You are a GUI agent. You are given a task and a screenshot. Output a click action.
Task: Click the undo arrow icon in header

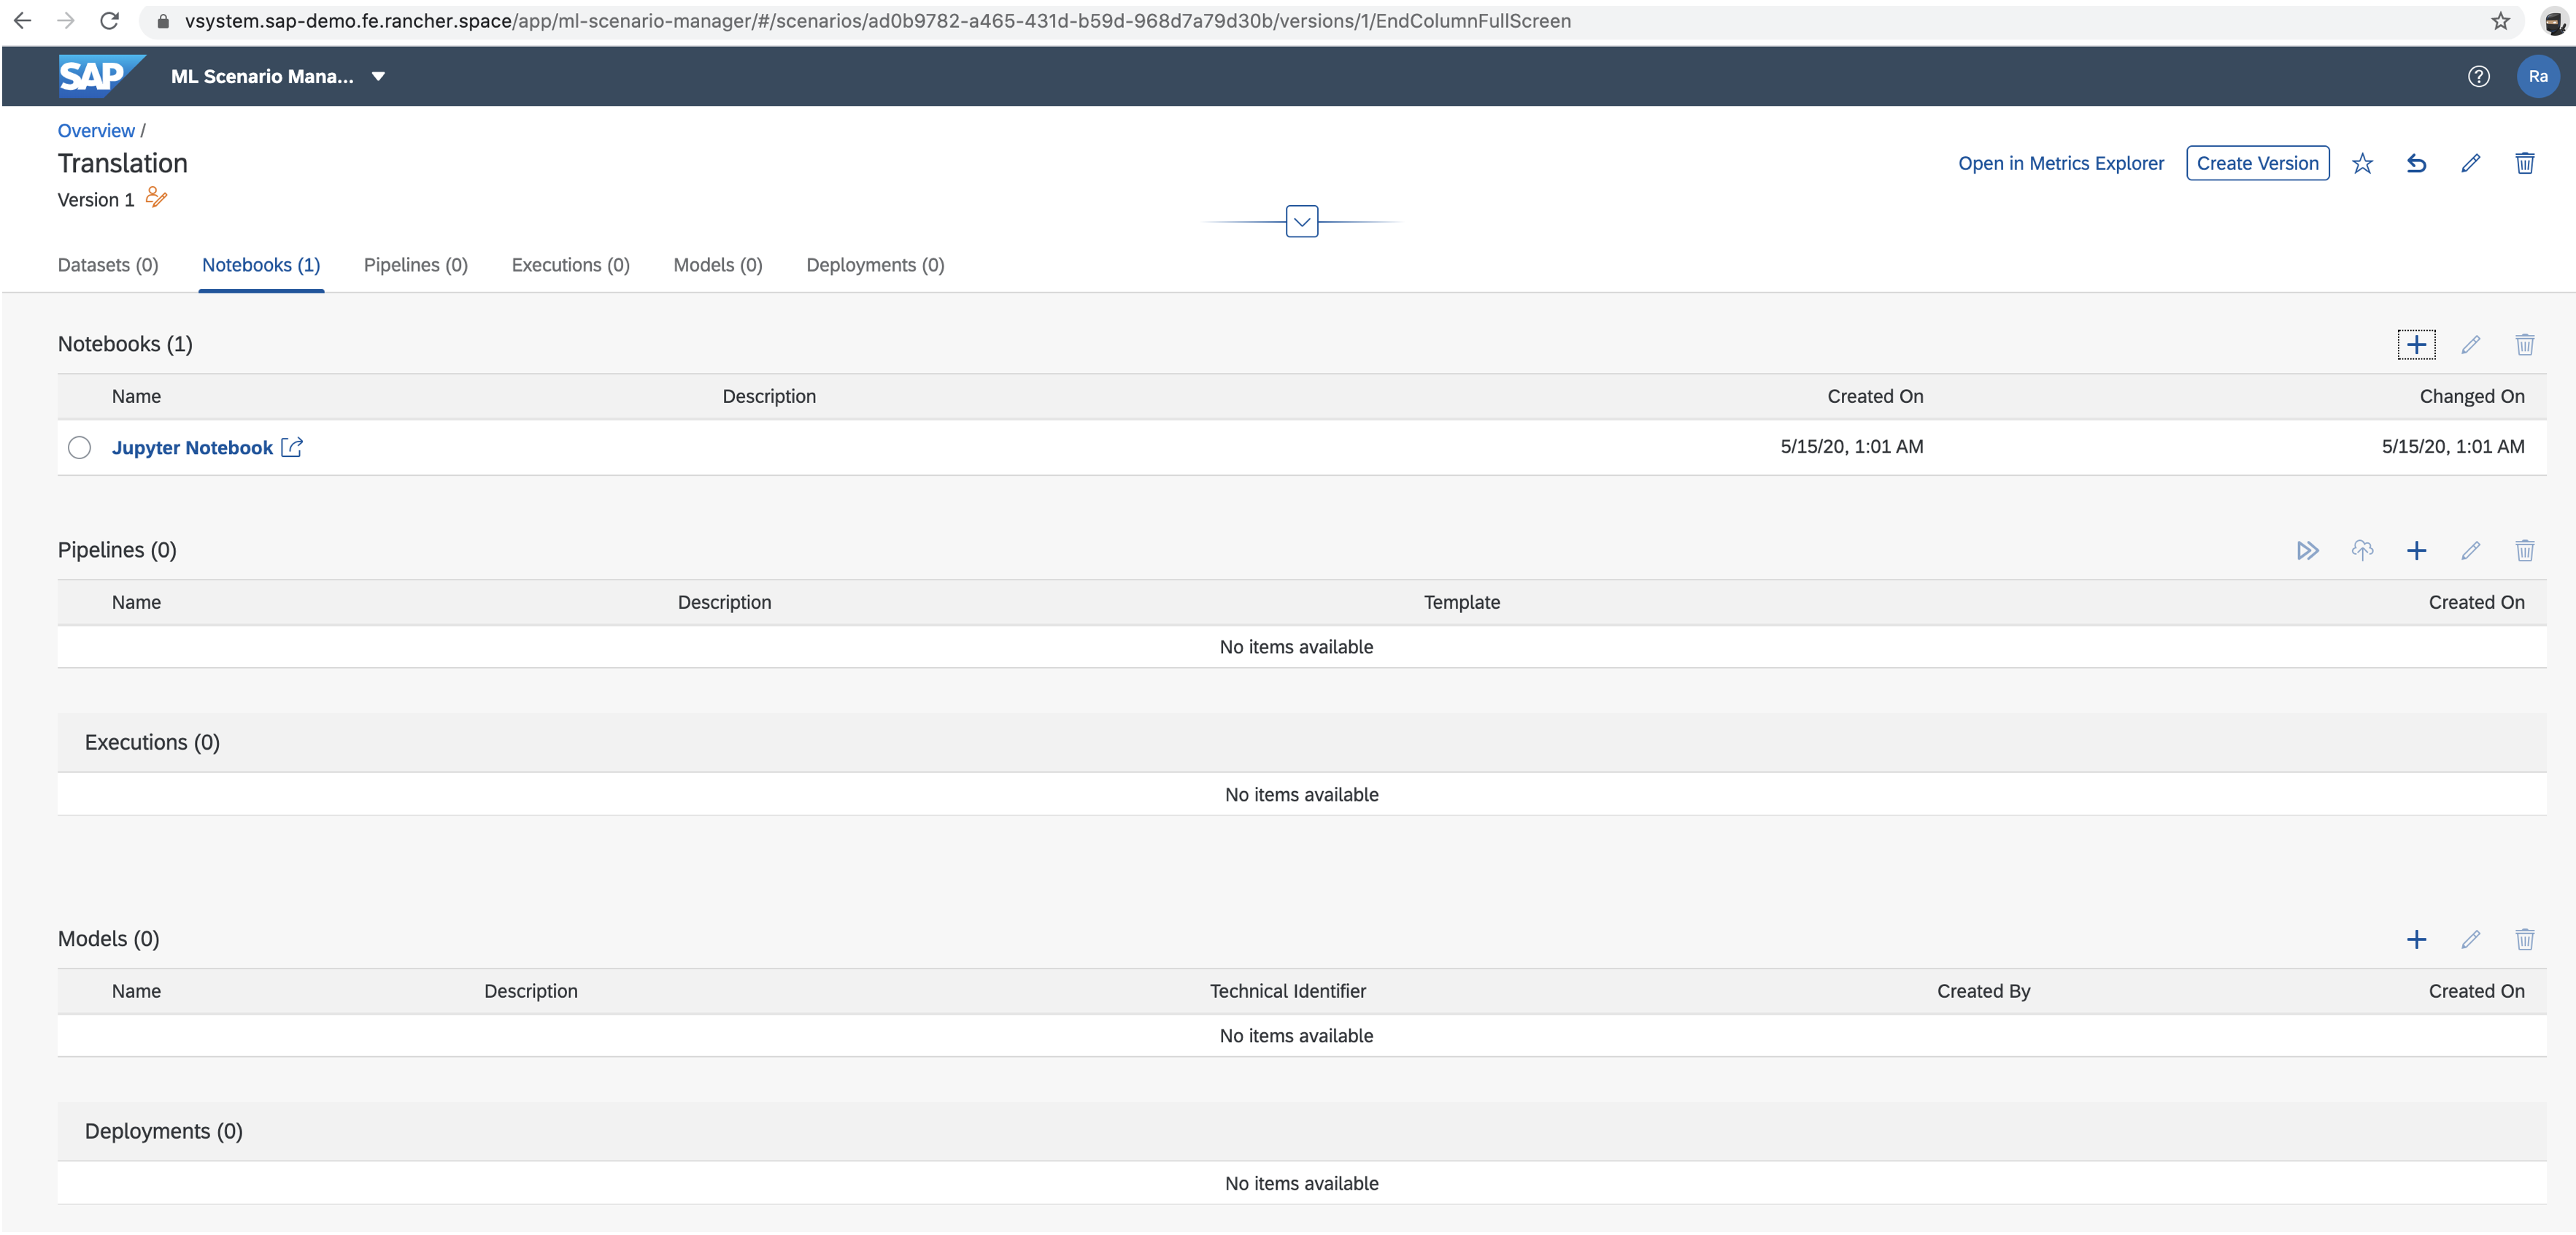click(2415, 163)
